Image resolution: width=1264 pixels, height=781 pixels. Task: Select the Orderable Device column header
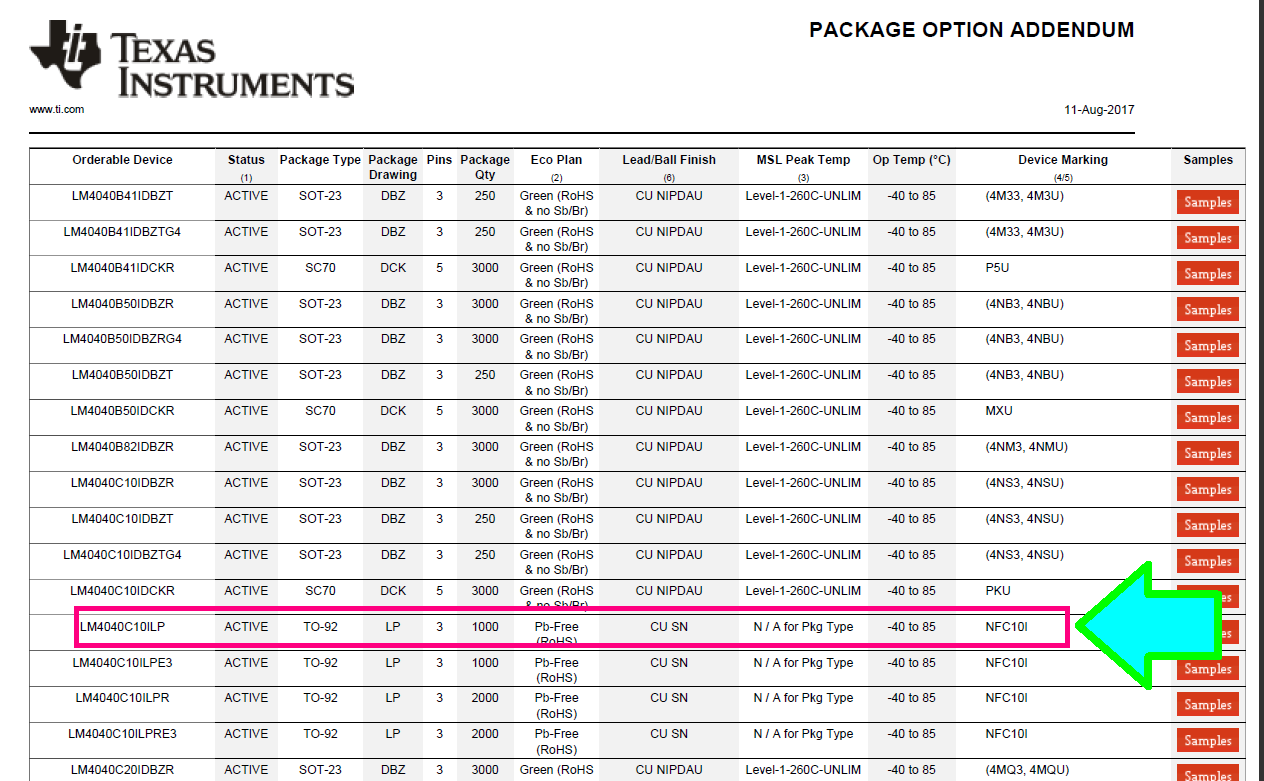pos(122,160)
